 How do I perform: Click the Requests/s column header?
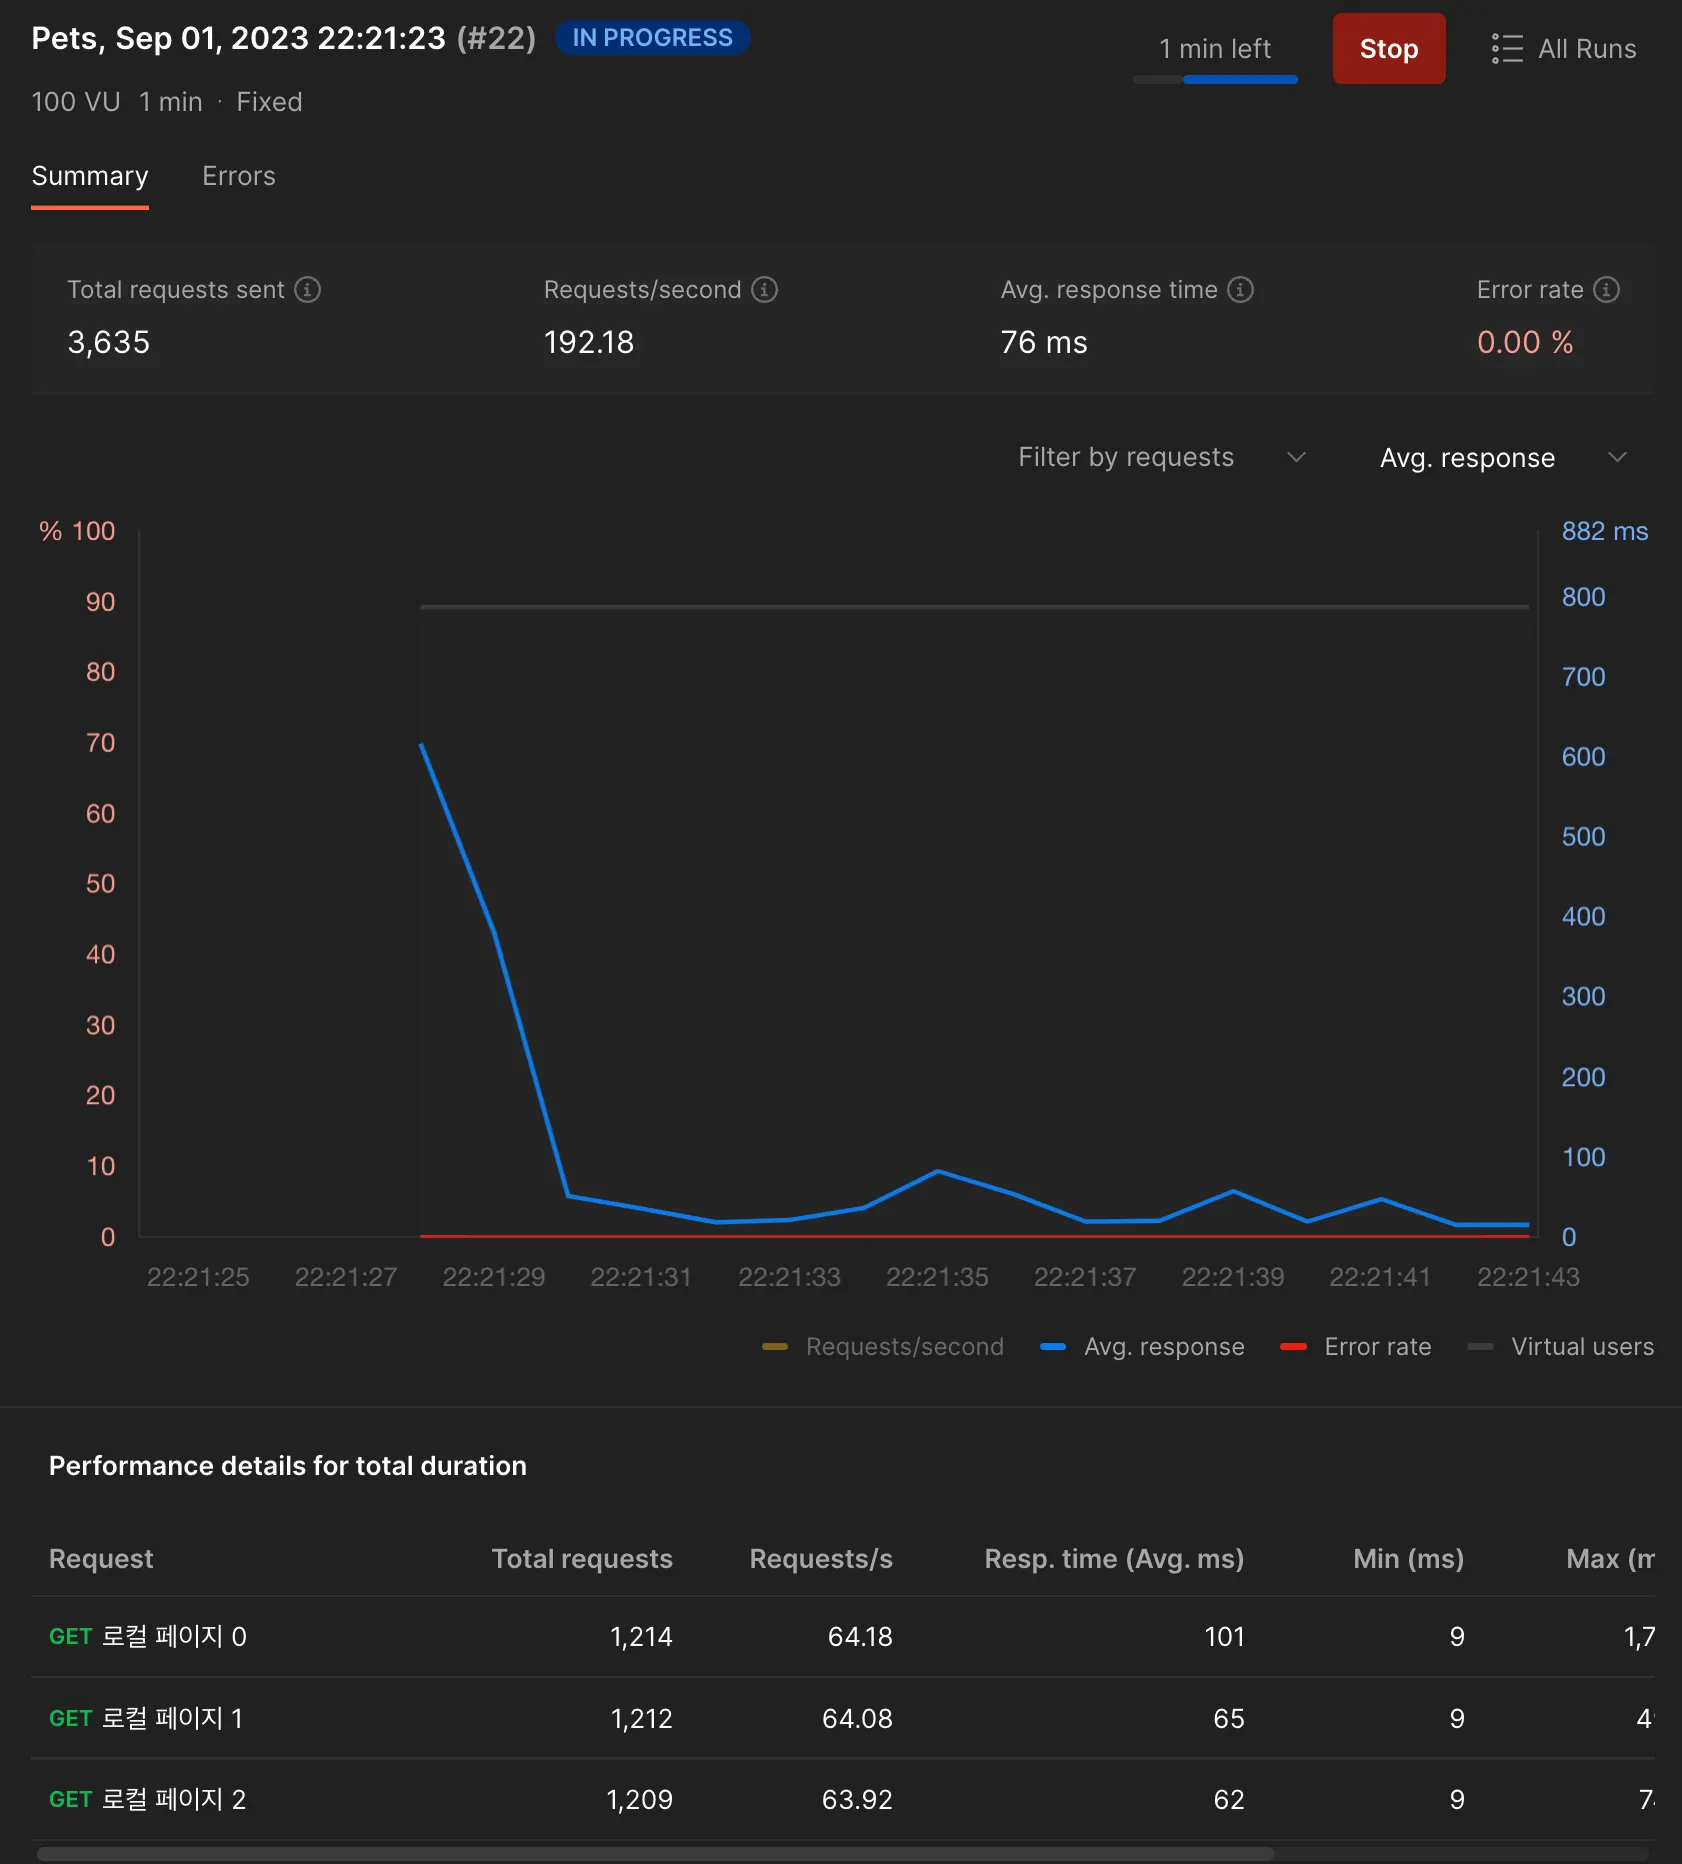[x=821, y=1559]
